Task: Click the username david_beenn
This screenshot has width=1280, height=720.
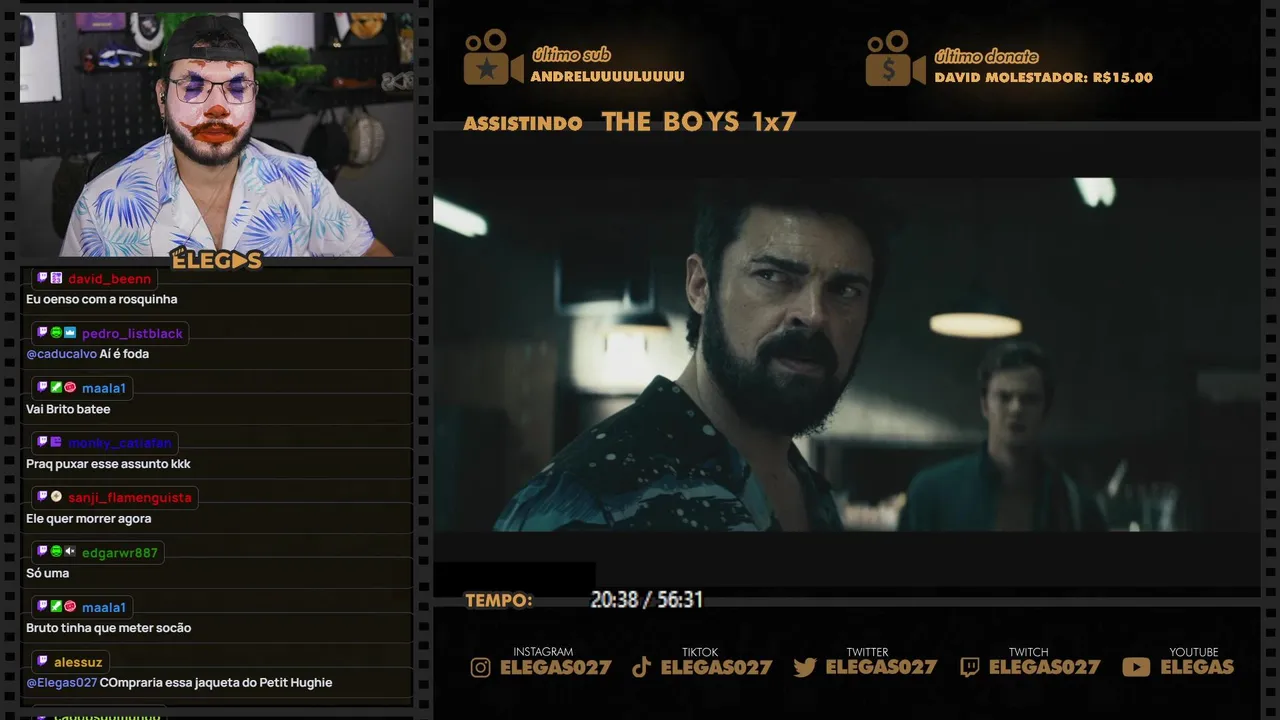Action: (110, 279)
